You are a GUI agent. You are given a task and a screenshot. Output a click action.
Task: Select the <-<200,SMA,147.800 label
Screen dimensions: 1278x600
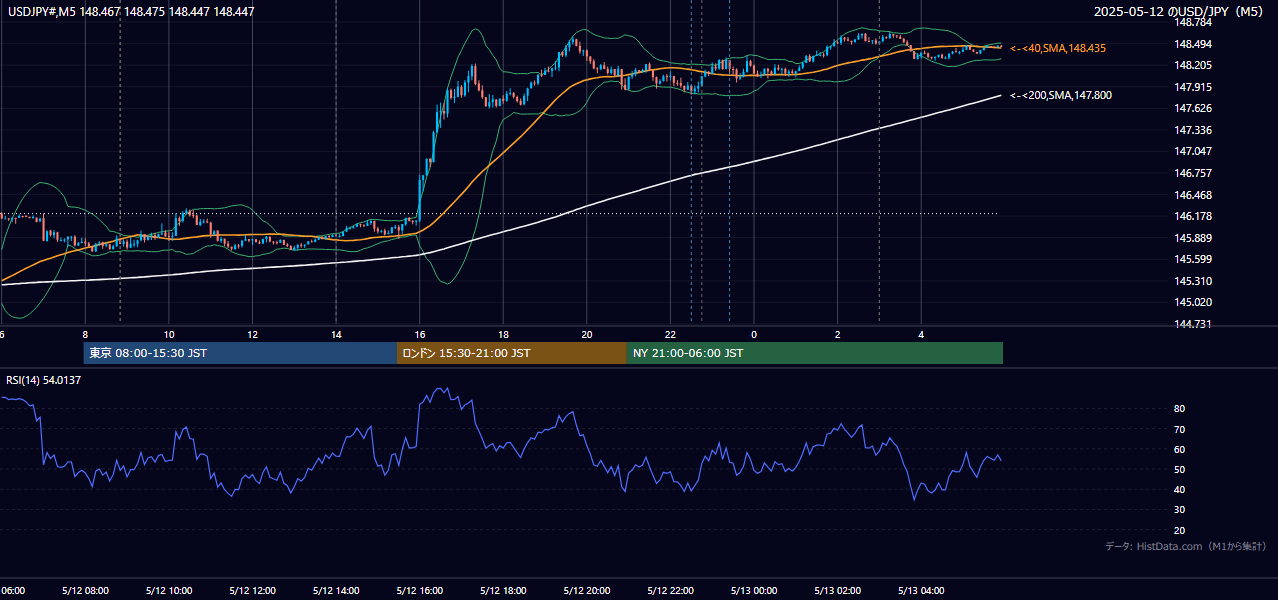[x=1060, y=95]
